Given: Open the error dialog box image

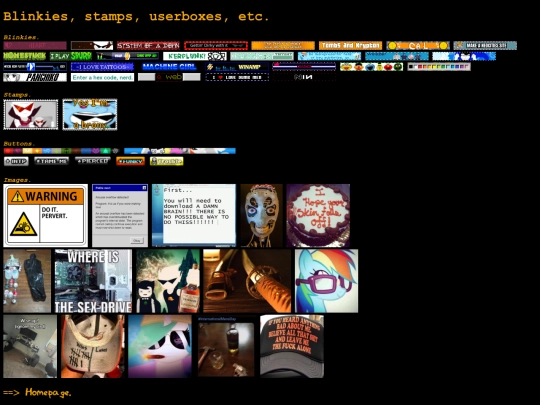Looking at the screenshot, I should (120, 216).
